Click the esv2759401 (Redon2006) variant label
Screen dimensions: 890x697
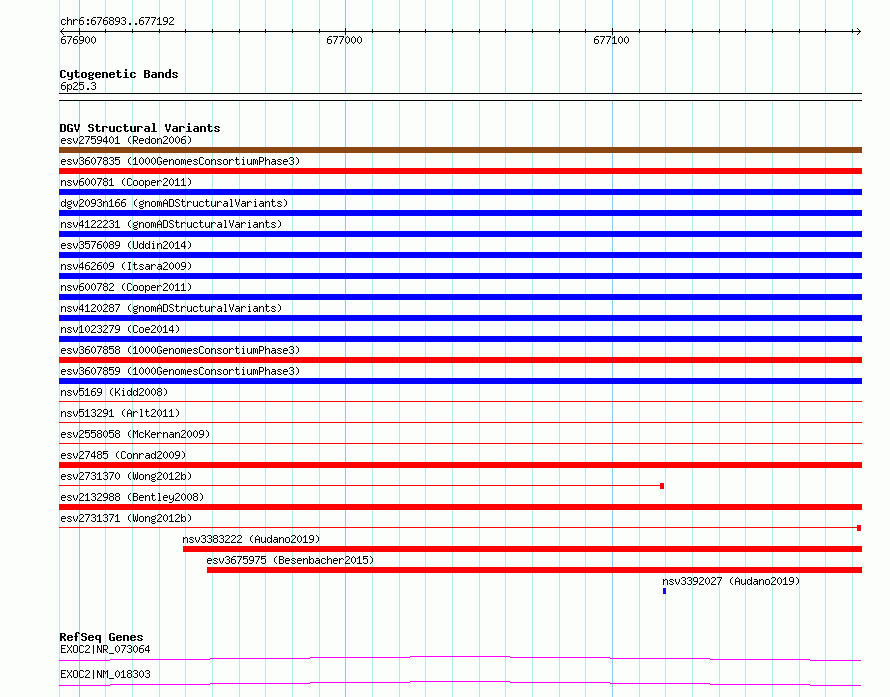coord(126,140)
